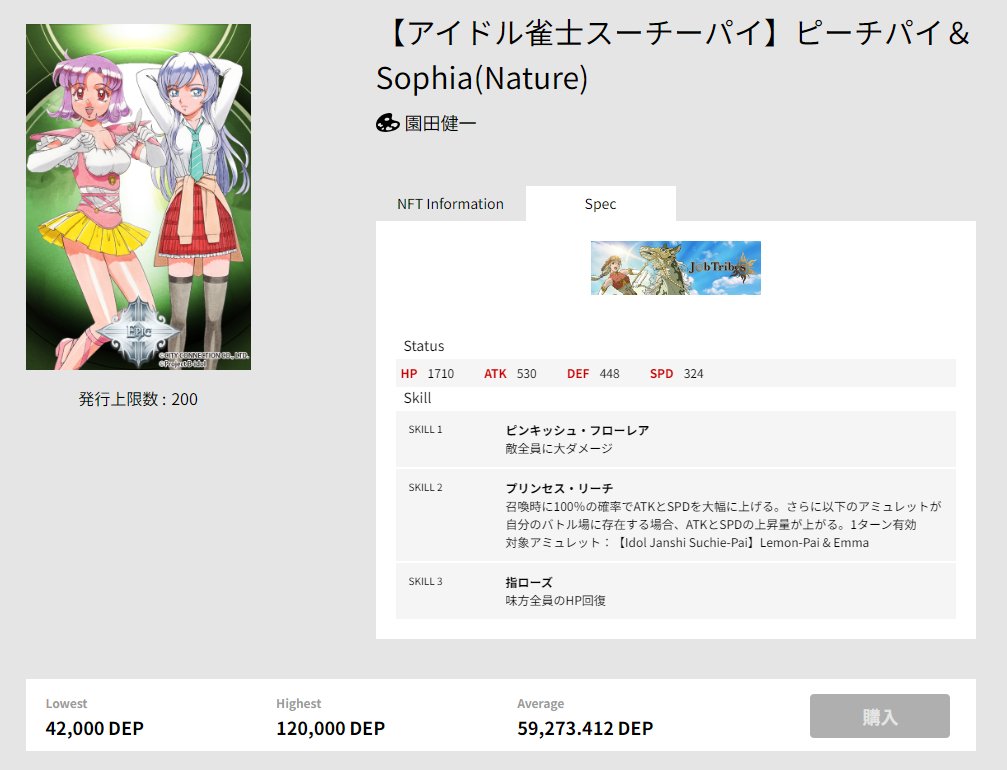The height and width of the screenshot is (770, 1007).
Task: Click description 敵全員に大ダメージ
Action: pos(559,448)
